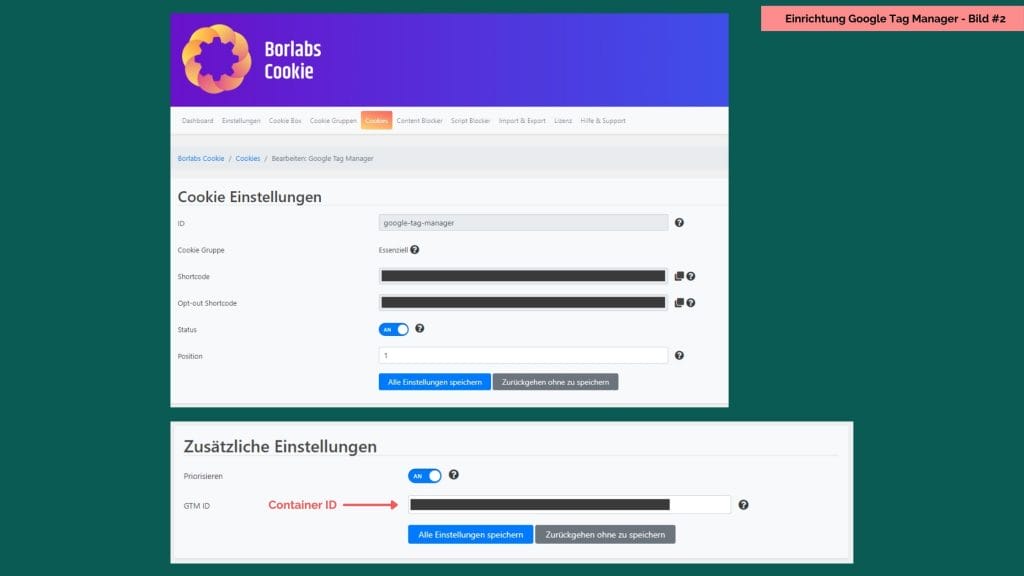Click the Position input field
1024x576 pixels.
click(x=523, y=355)
